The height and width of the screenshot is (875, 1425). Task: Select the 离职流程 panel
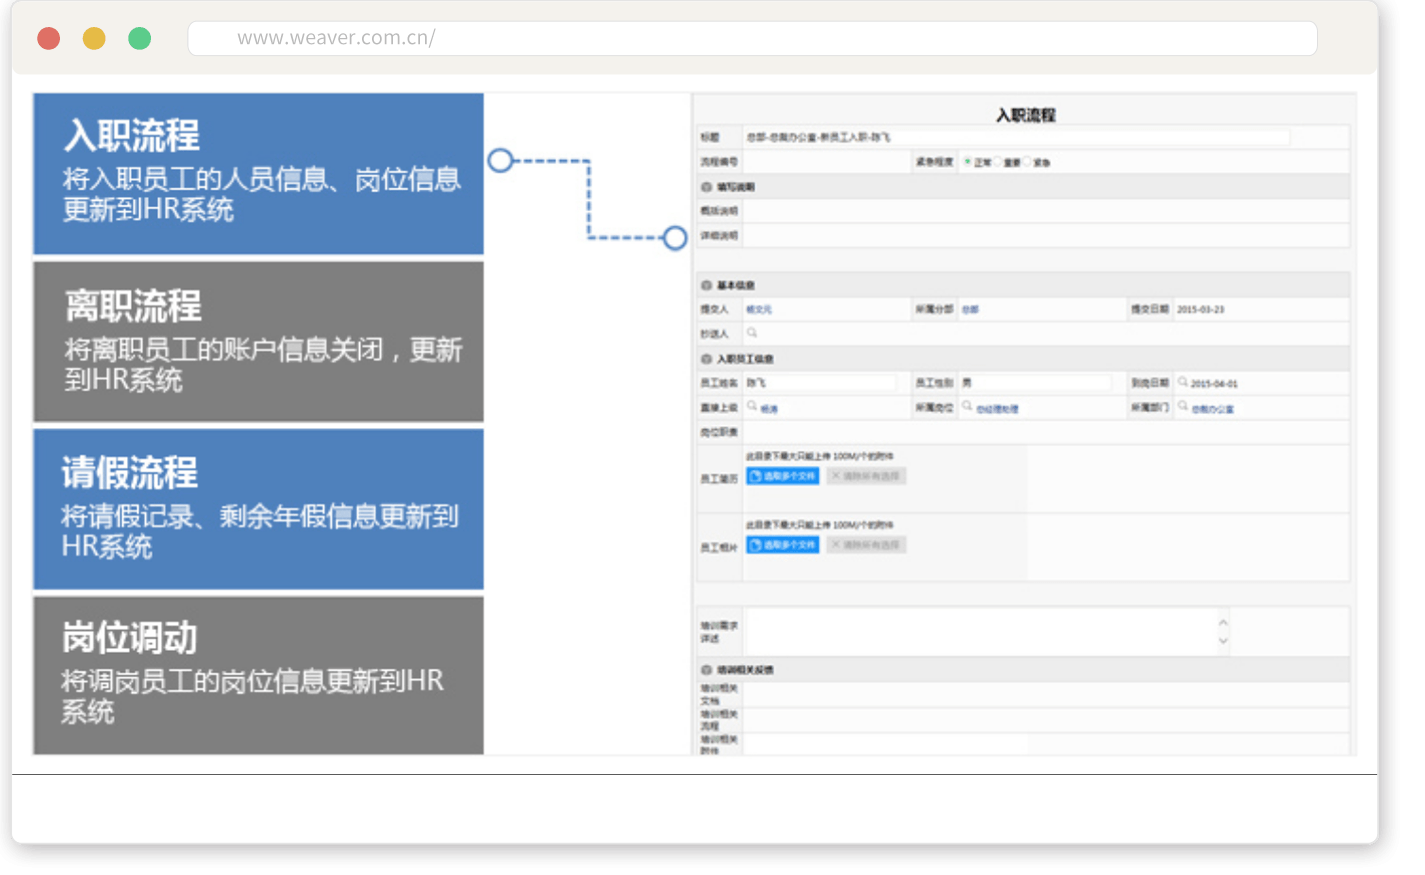pos(258,342)
